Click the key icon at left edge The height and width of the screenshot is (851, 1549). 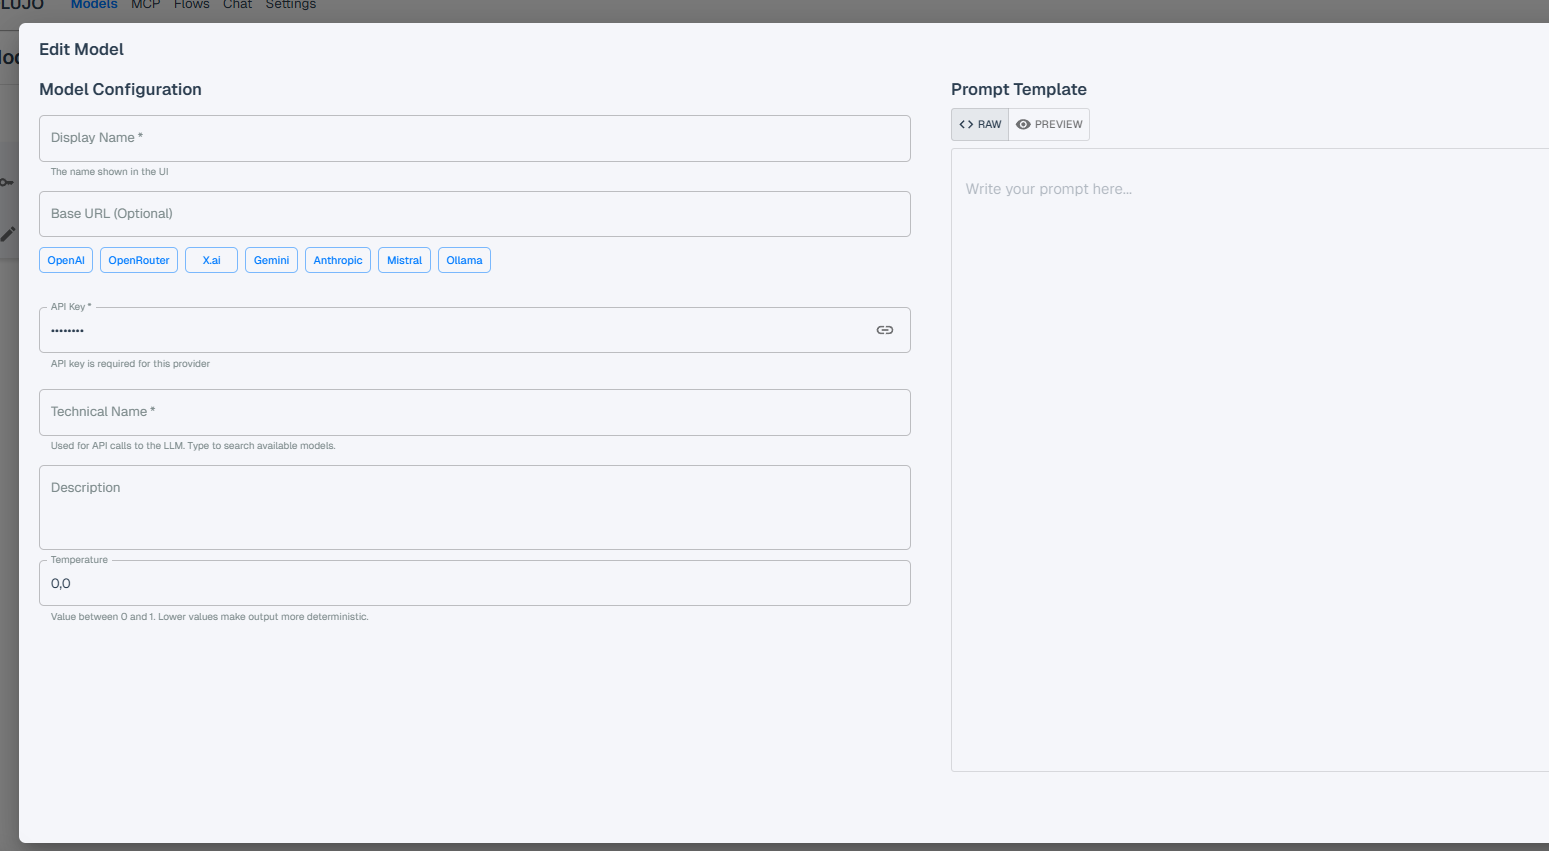coord(7,182)
